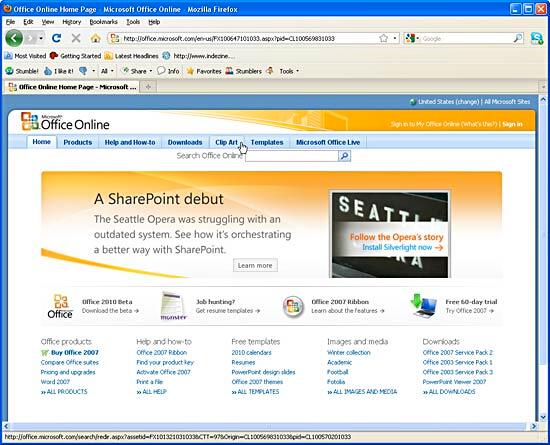
Task: Open StumbleUpon Info speech bubble
Action: [x=168, y=71]
